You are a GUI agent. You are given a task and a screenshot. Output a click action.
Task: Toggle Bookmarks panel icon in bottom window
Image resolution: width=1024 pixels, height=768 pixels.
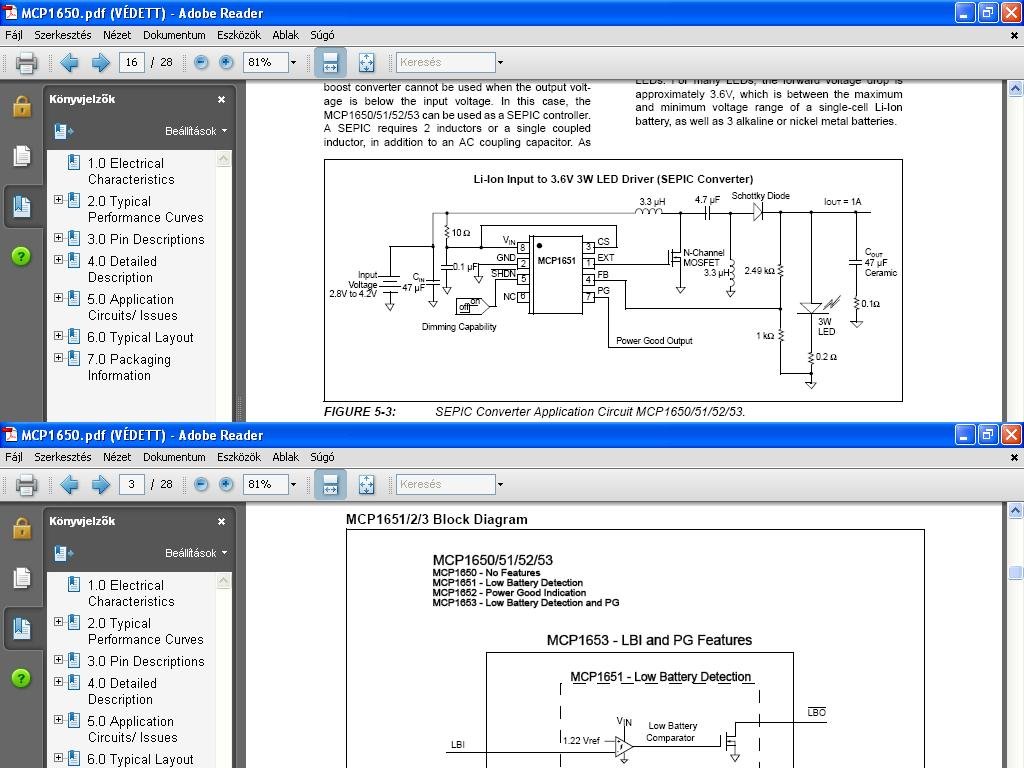click(x=22, y=628)
